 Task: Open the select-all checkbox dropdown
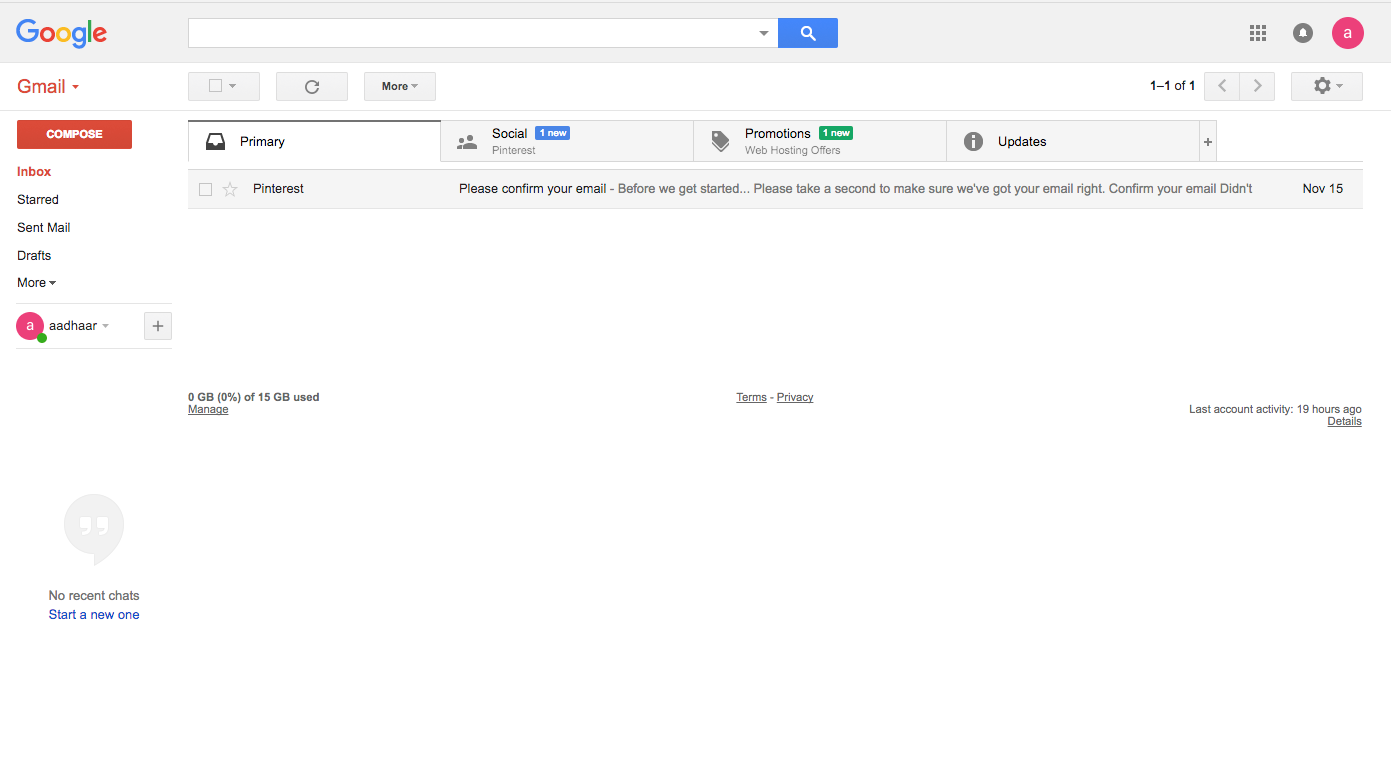224,86
